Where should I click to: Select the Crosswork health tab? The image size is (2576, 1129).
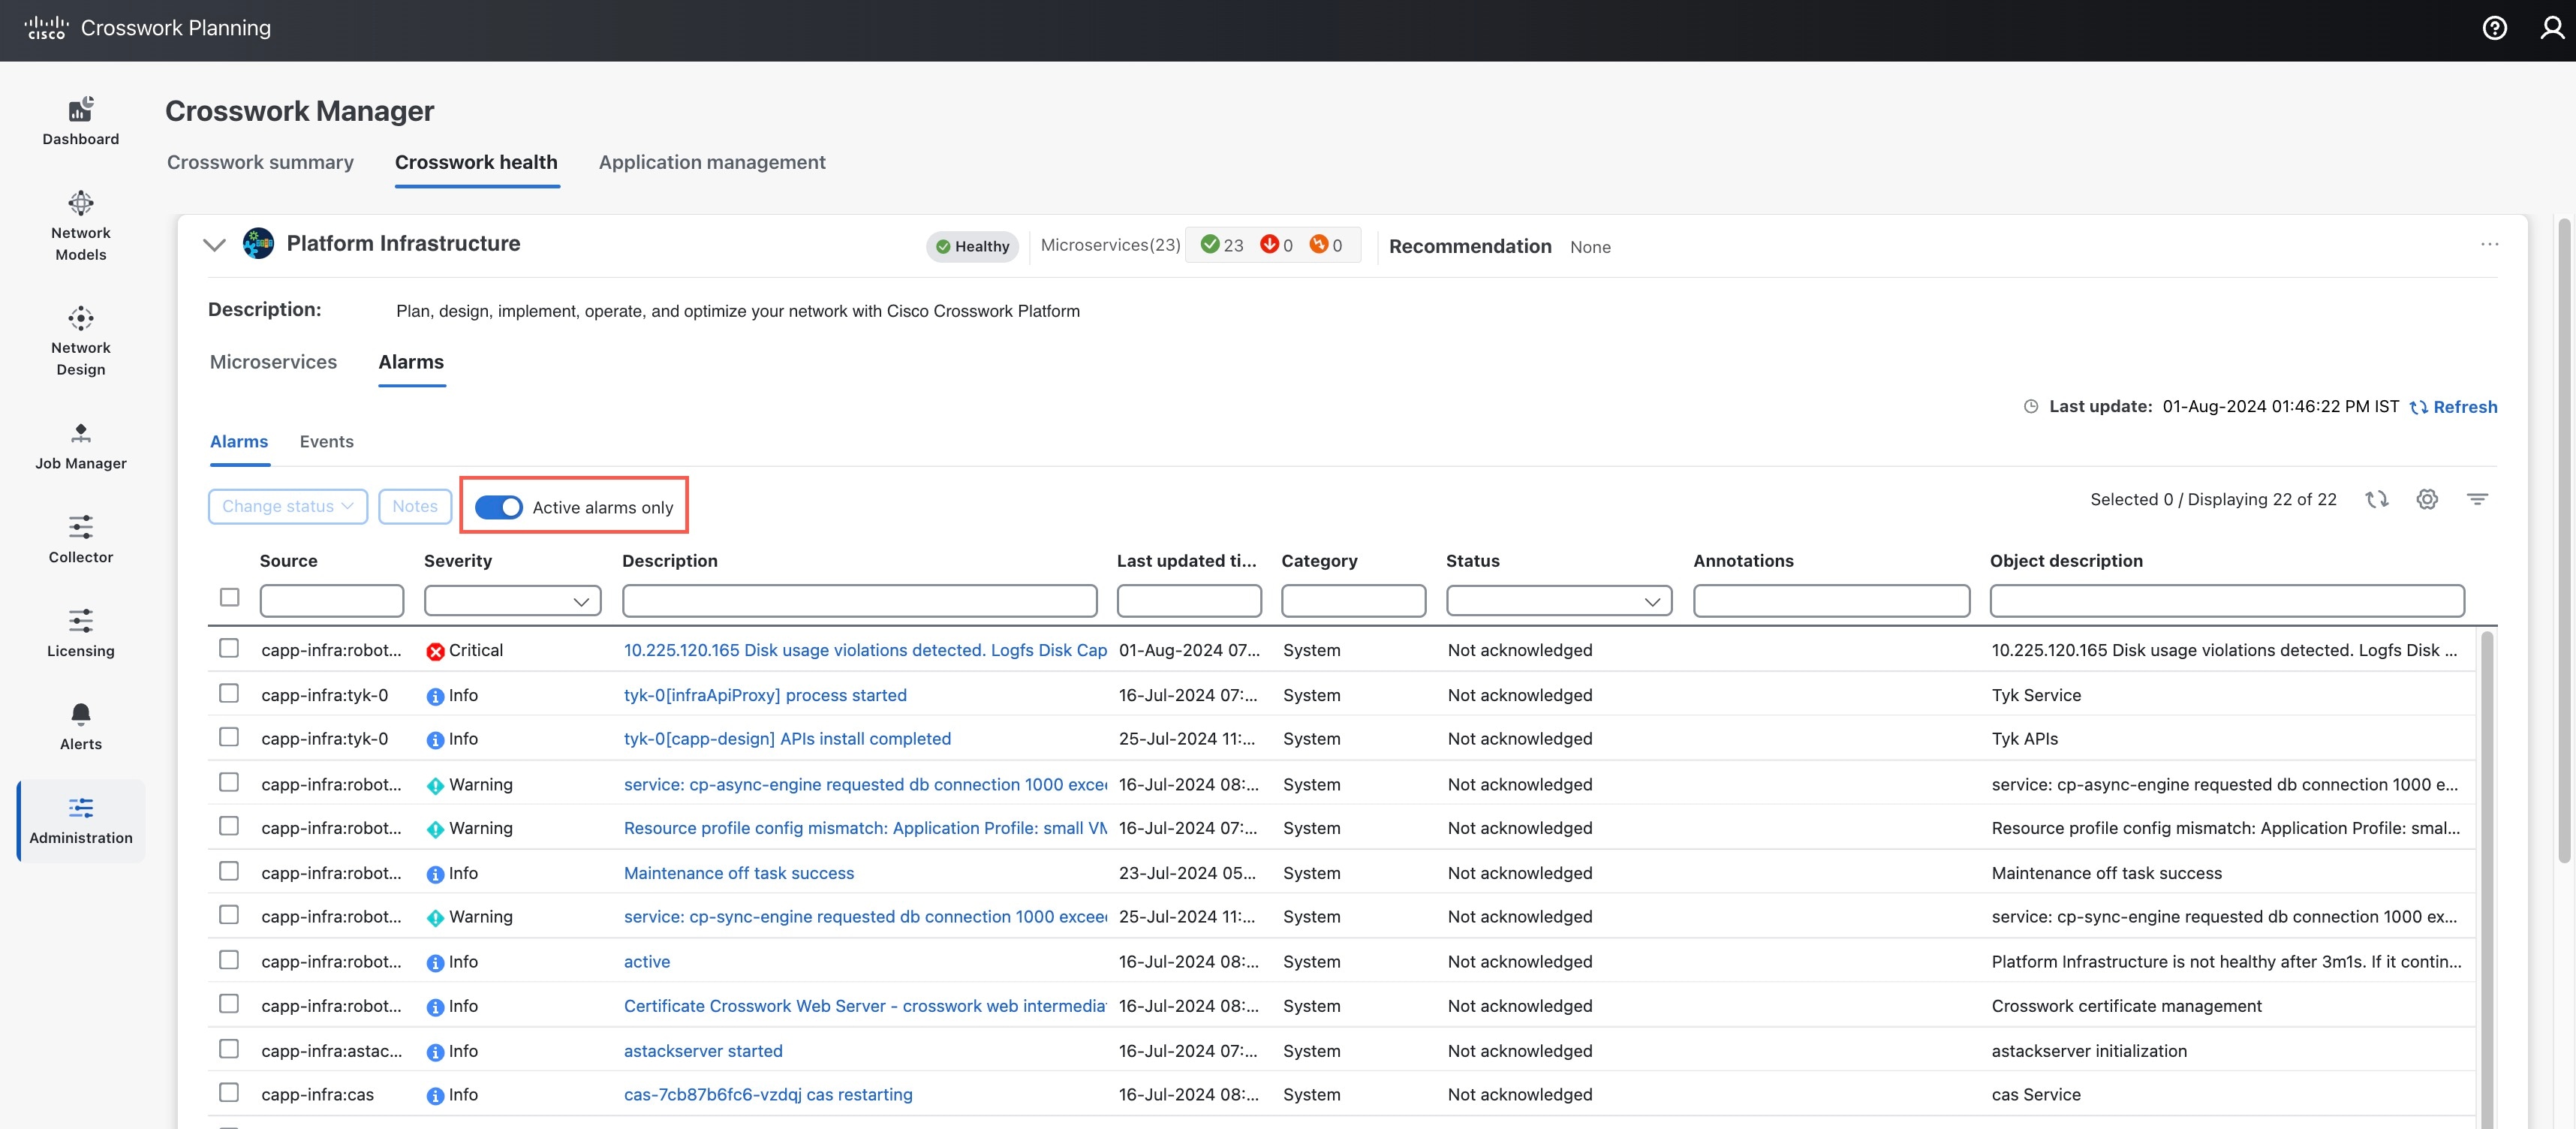point(476,162)
